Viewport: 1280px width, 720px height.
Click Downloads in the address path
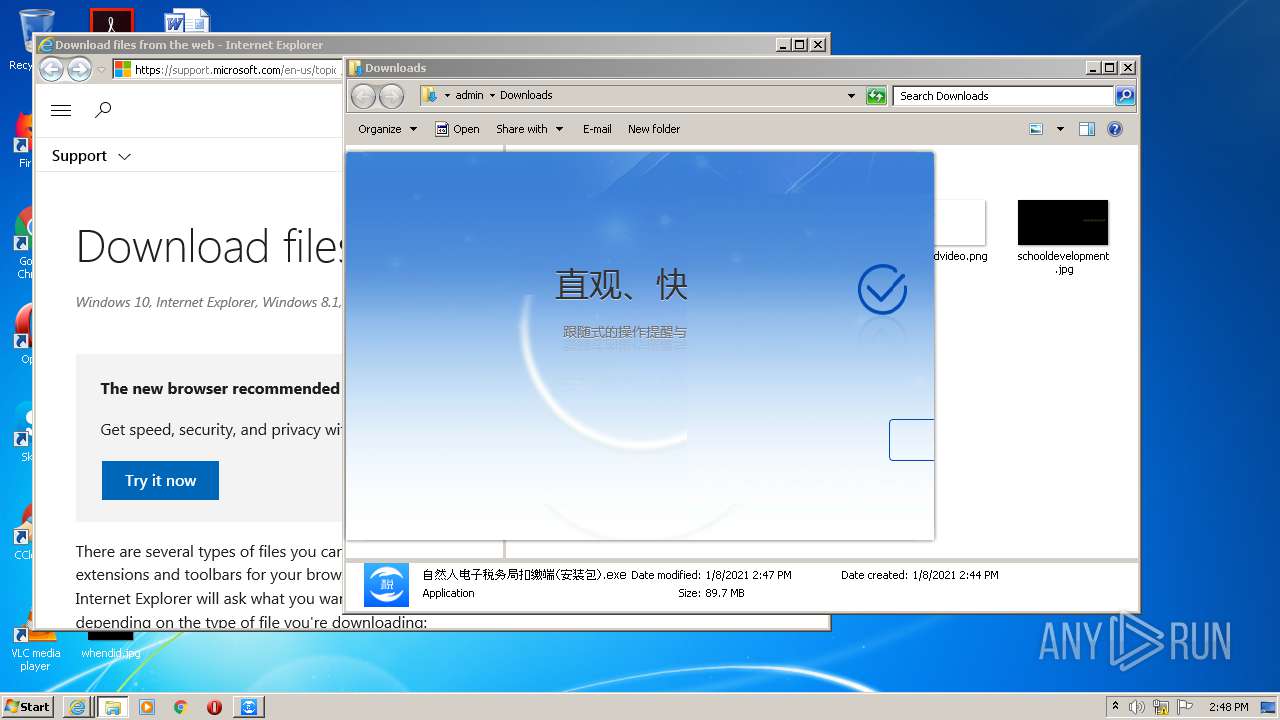click(526, 95)
